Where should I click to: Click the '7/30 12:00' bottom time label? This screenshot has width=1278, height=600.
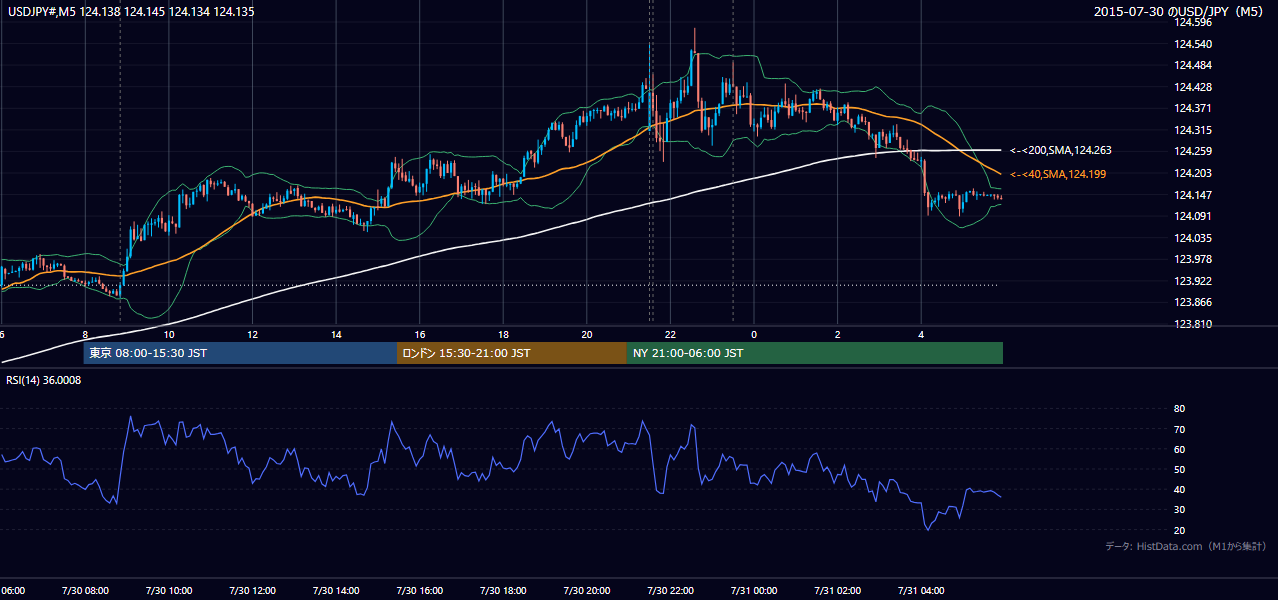pos(251,591)
